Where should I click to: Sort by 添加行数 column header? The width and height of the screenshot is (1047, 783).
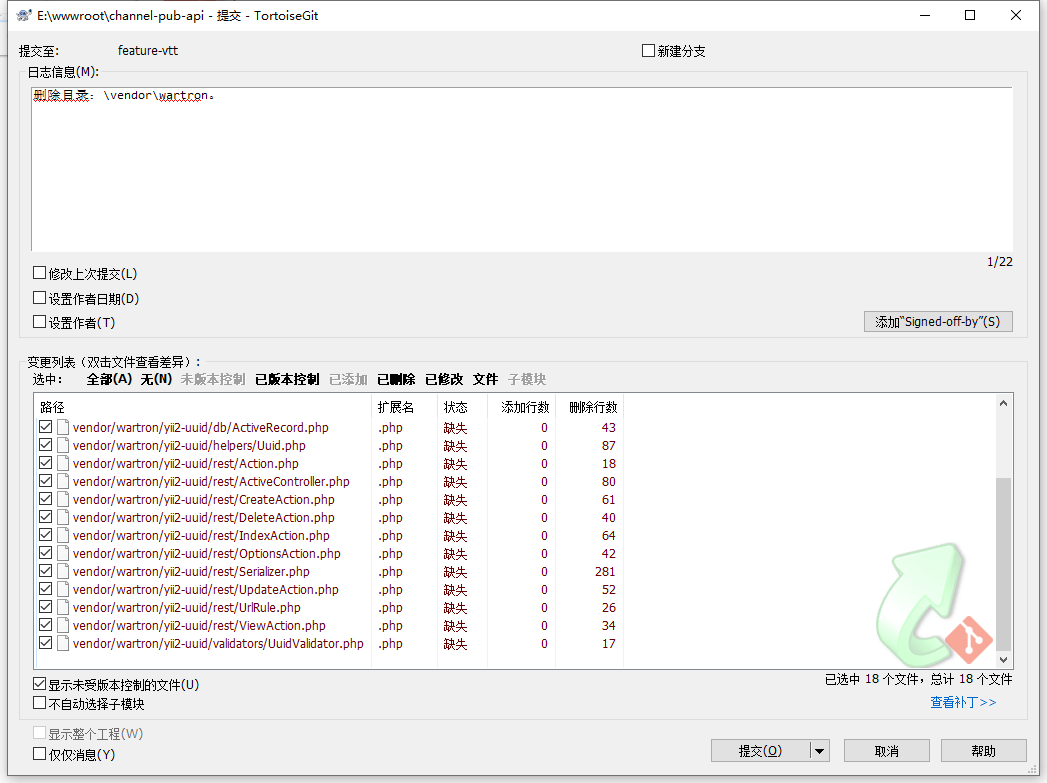pyautogui.click(x=521, y=407)
